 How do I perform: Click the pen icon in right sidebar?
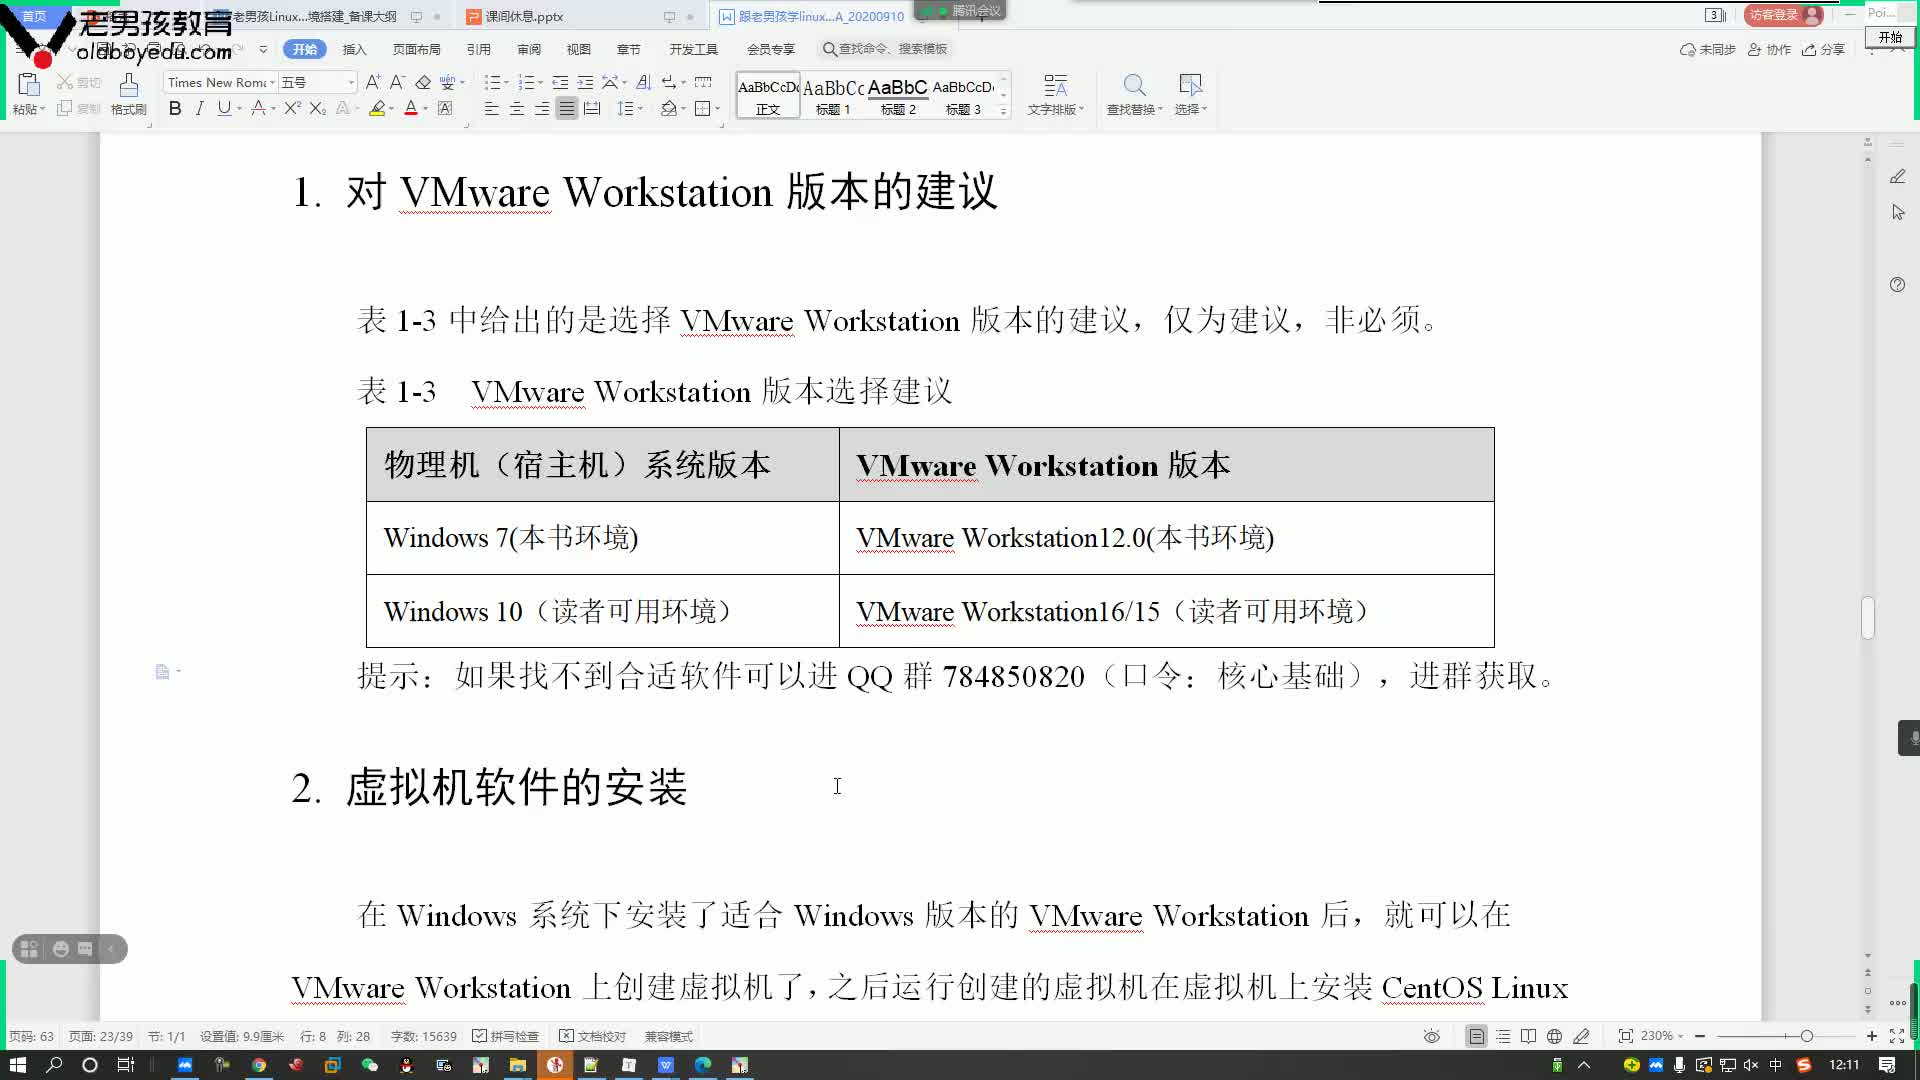[x=1897, y=176]
